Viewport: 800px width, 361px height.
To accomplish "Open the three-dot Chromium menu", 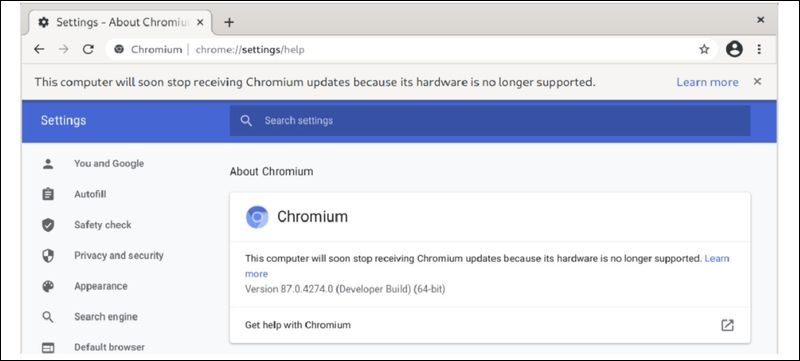I will click(x=759, y=49).
